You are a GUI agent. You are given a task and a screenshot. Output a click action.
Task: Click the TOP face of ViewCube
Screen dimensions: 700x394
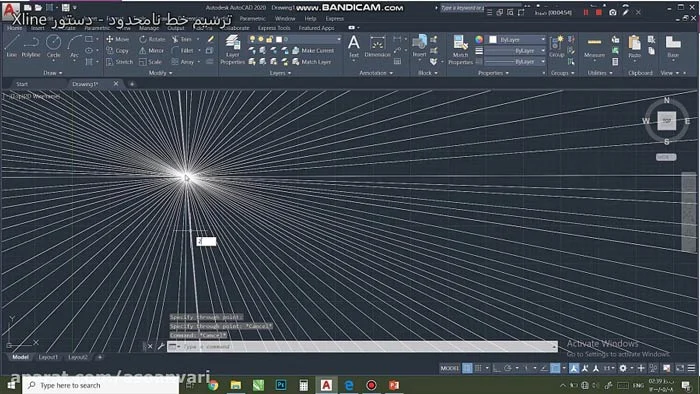(667, 121)
